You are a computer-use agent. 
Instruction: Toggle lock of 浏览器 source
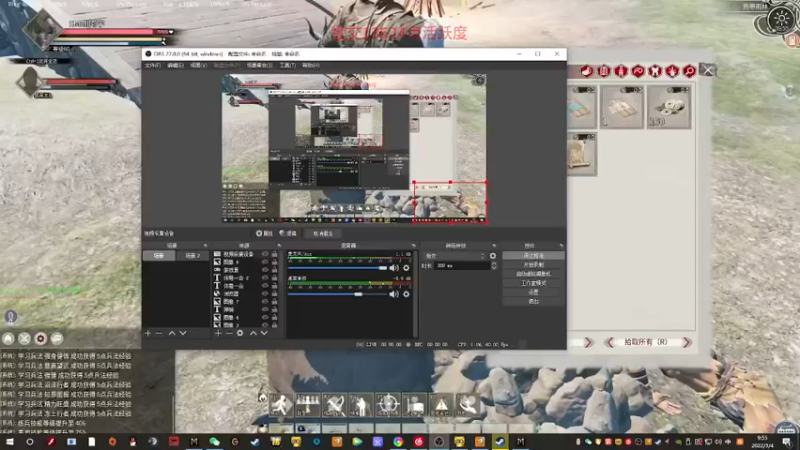click(x=274, y=293)
